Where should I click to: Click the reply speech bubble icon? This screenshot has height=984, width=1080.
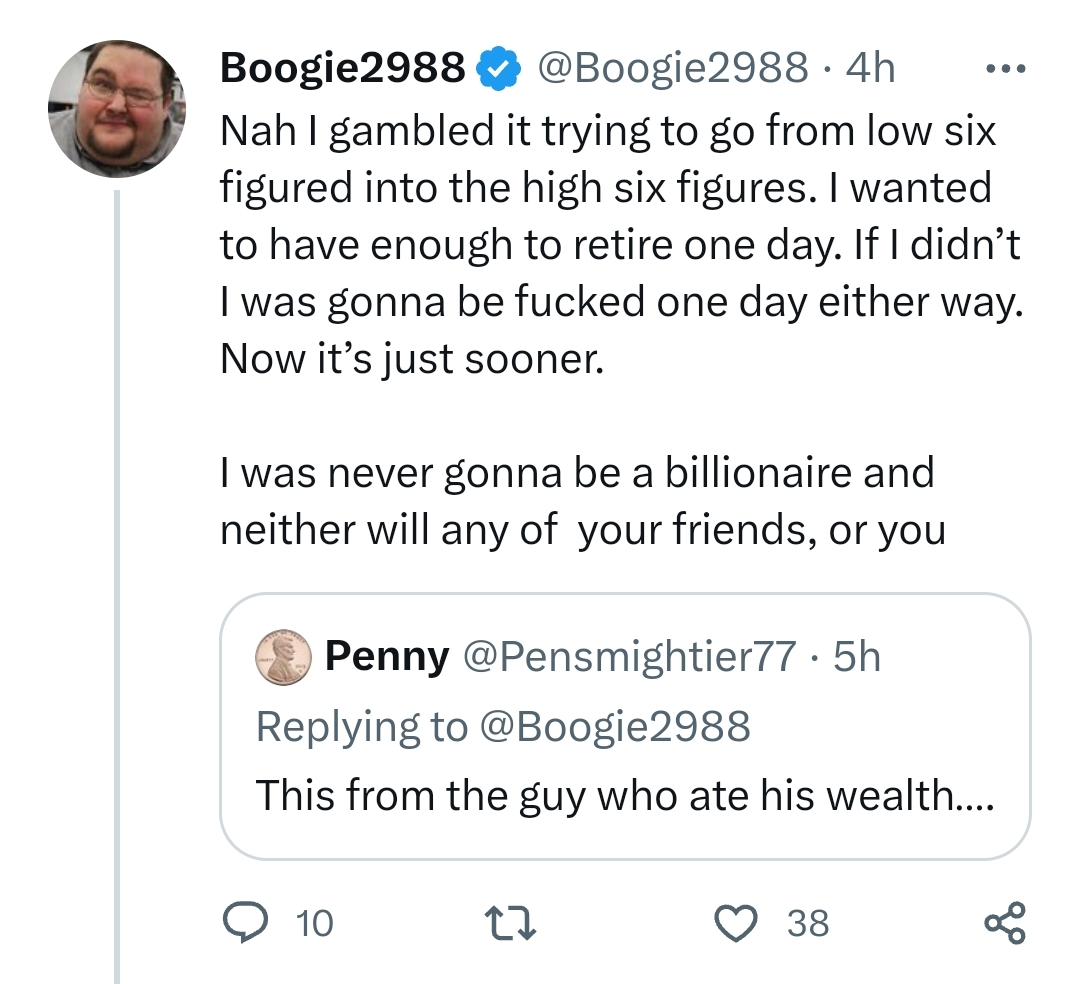coord(242,922)
